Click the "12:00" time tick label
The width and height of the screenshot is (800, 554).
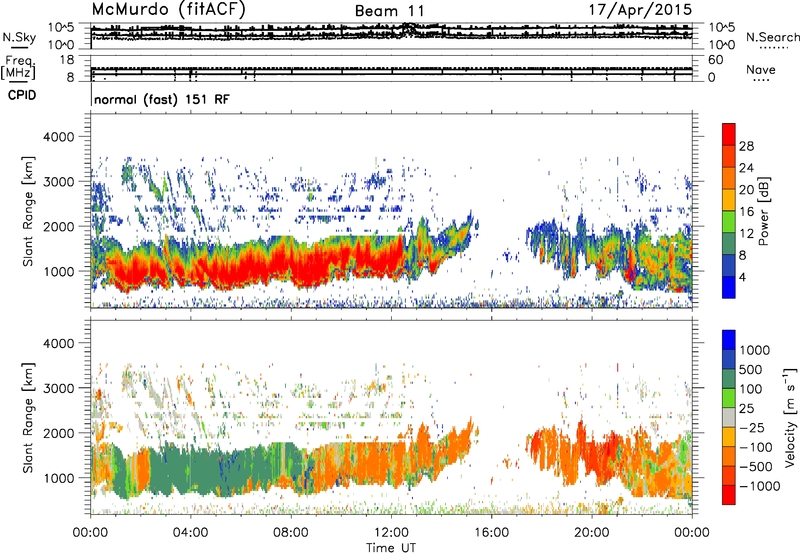(x=391, y=533)
